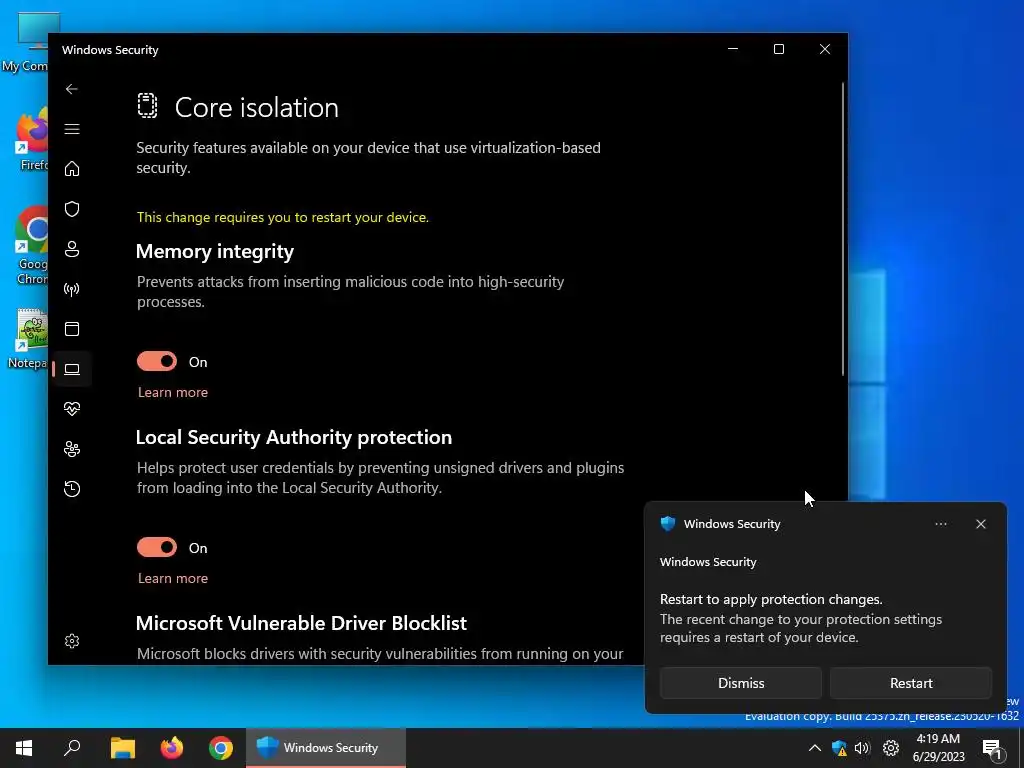This screenshot has width=1024, height=768.
Task: Open the clock showing 4:19 AM
Action: pyautogui.click(x=938, y=748)
